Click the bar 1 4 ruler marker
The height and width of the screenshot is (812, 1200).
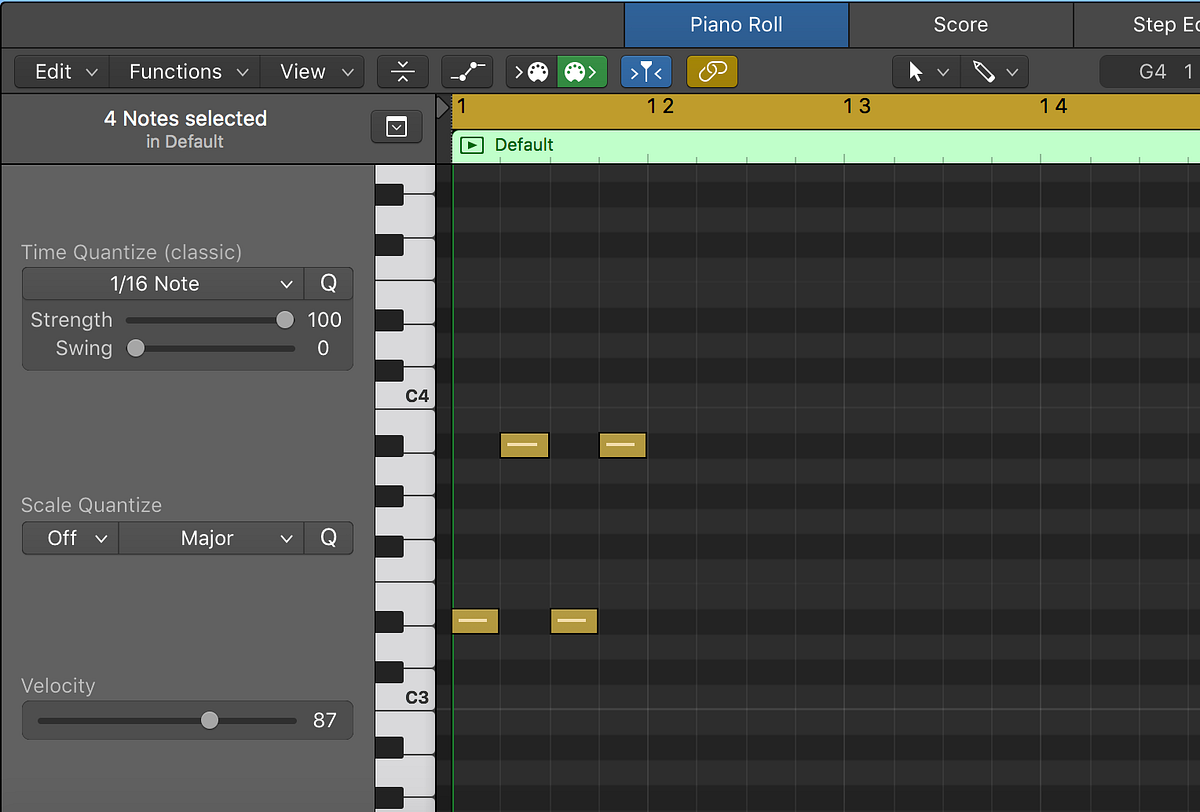pyautogui.click(x=1053, y=106)
